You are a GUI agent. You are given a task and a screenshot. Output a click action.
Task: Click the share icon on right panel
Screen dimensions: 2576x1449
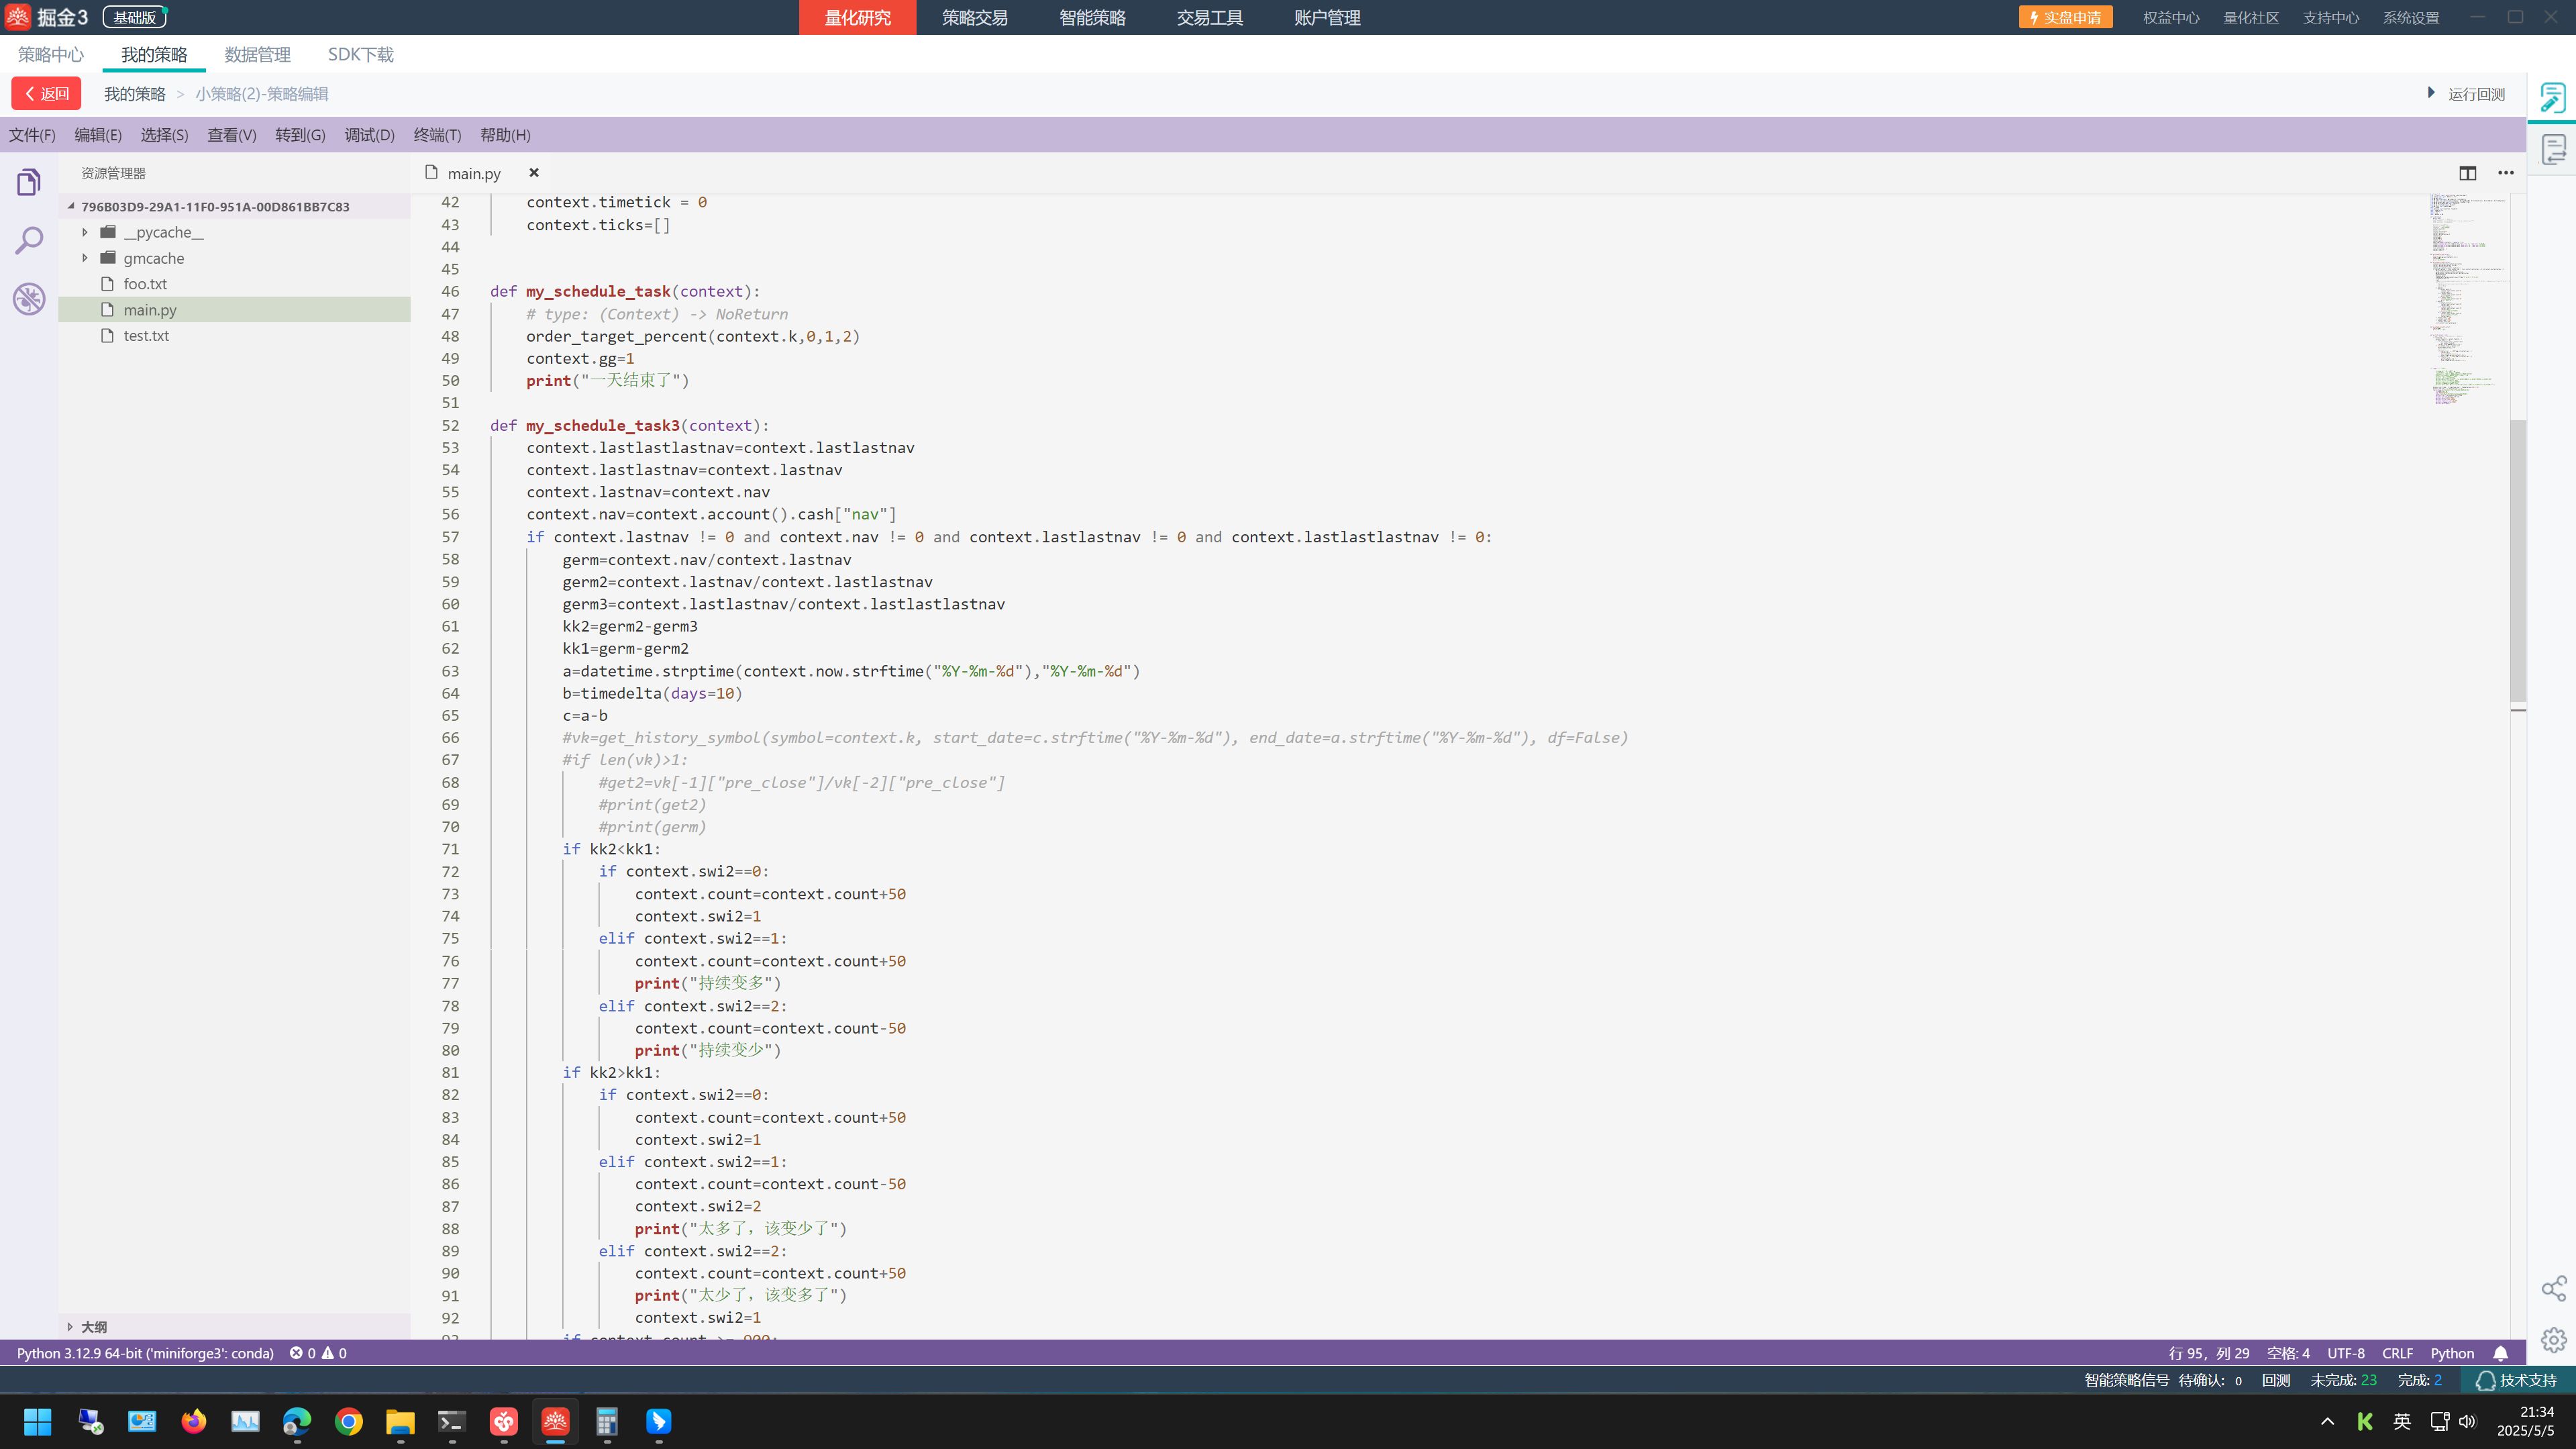click(2553, 1288)
